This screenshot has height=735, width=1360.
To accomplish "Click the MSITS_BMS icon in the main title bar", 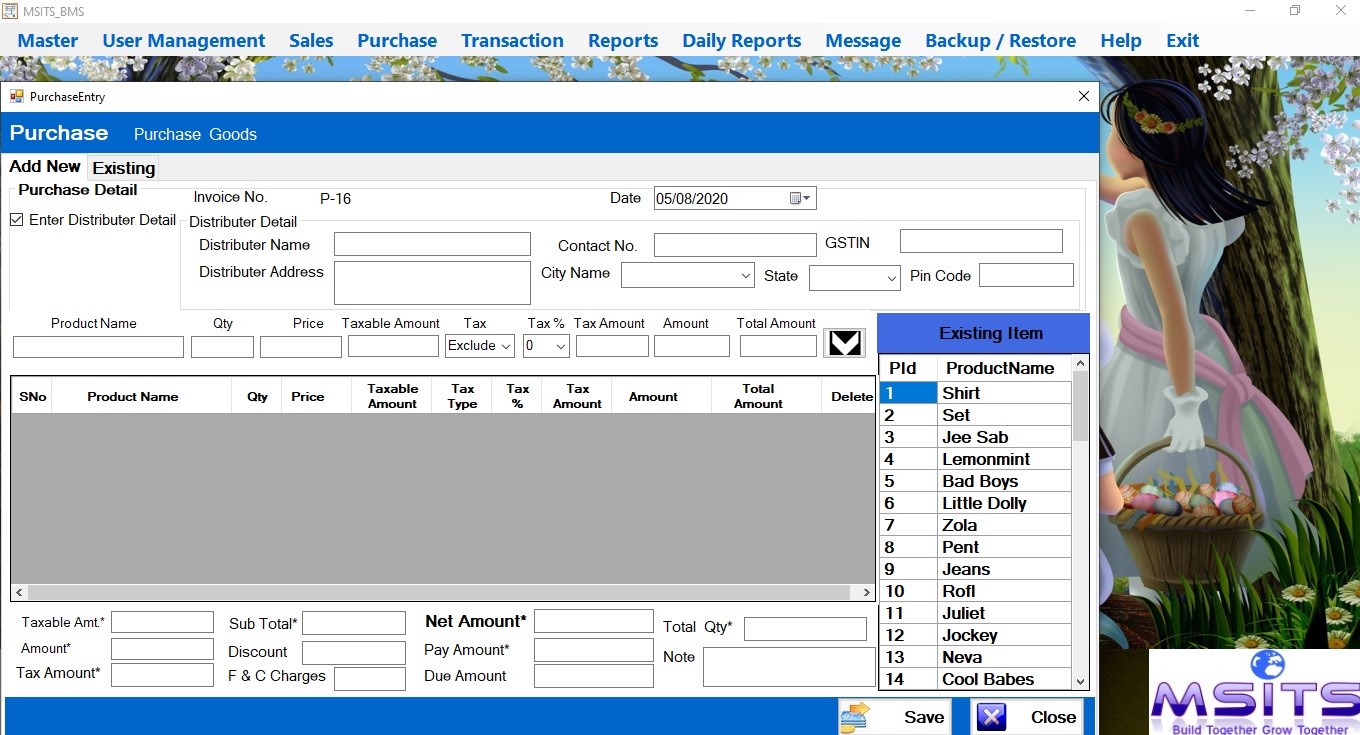I will pos(10,11).
